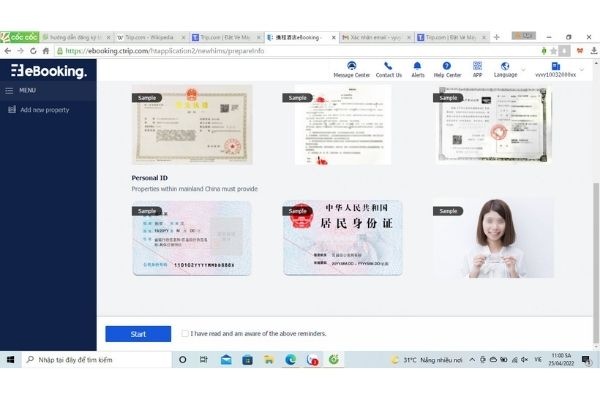Click the APP QR code icon
The height and width of the screenshot is (400, 600).
tap(477, 65)
